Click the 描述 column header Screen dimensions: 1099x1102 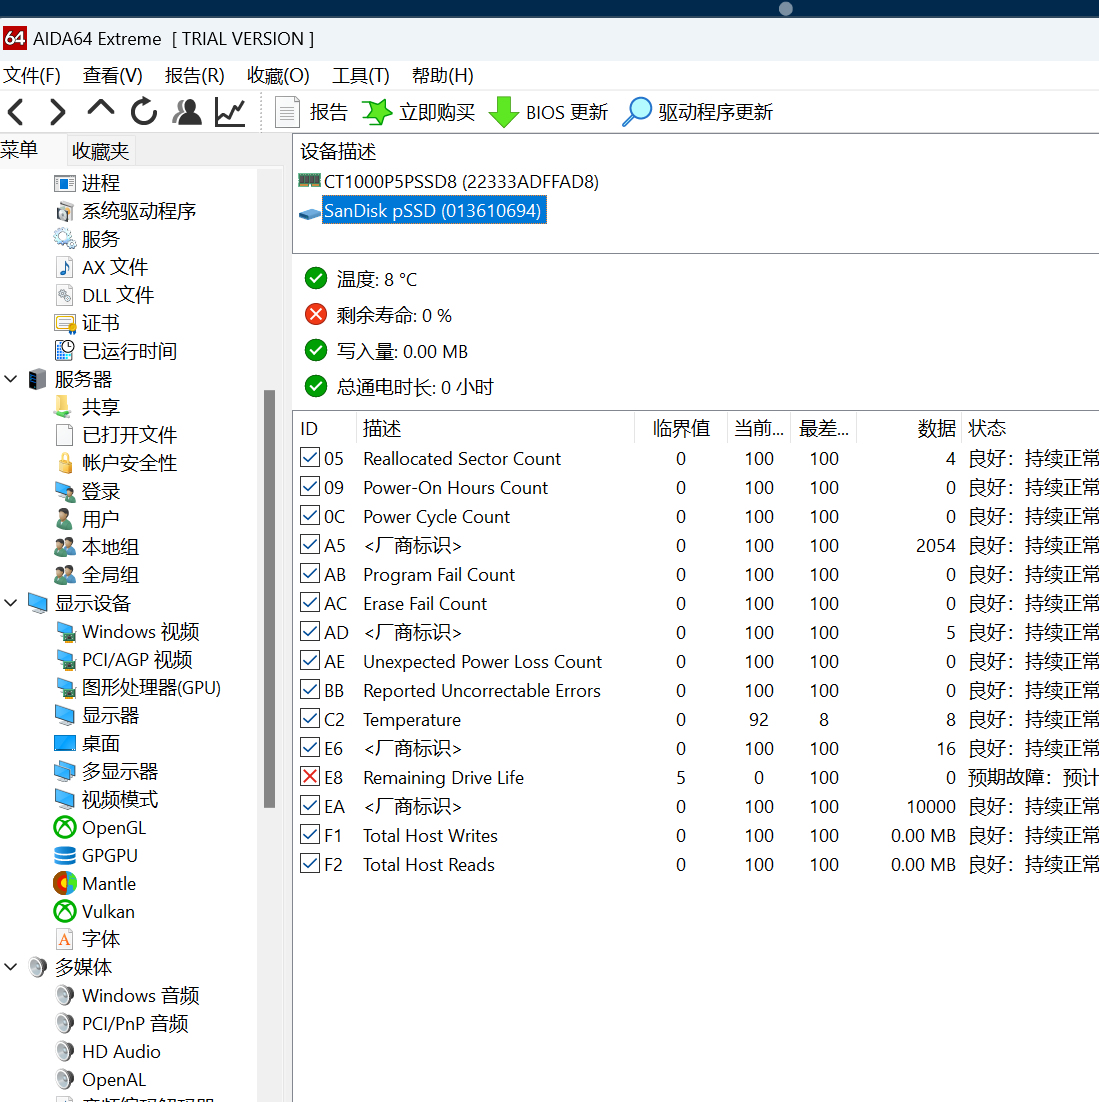point(495,428)
